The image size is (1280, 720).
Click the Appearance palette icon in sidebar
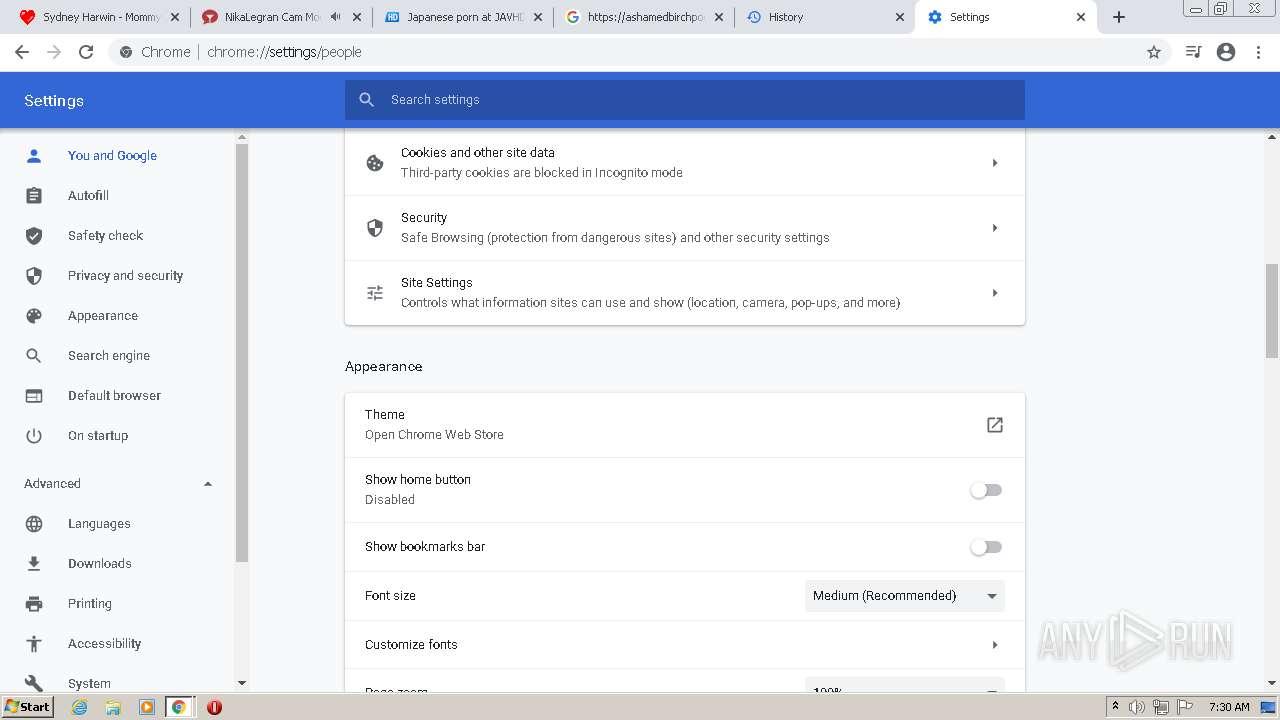coord(34,316)
